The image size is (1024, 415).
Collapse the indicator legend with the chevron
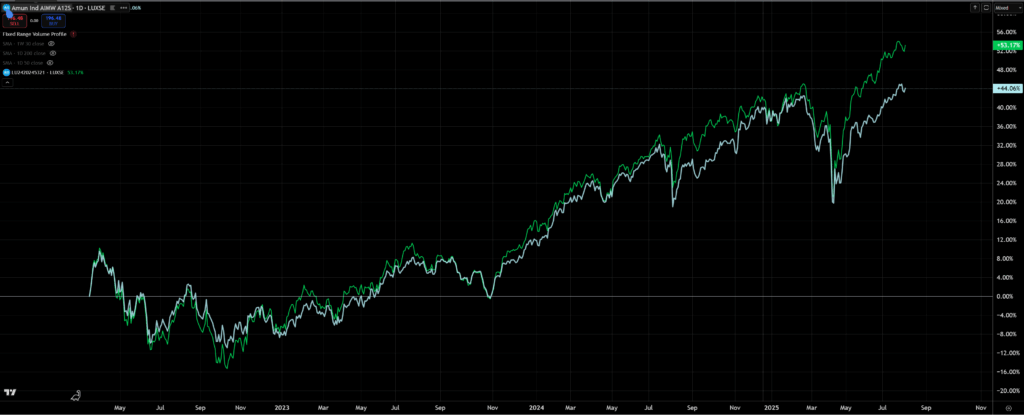7,82
